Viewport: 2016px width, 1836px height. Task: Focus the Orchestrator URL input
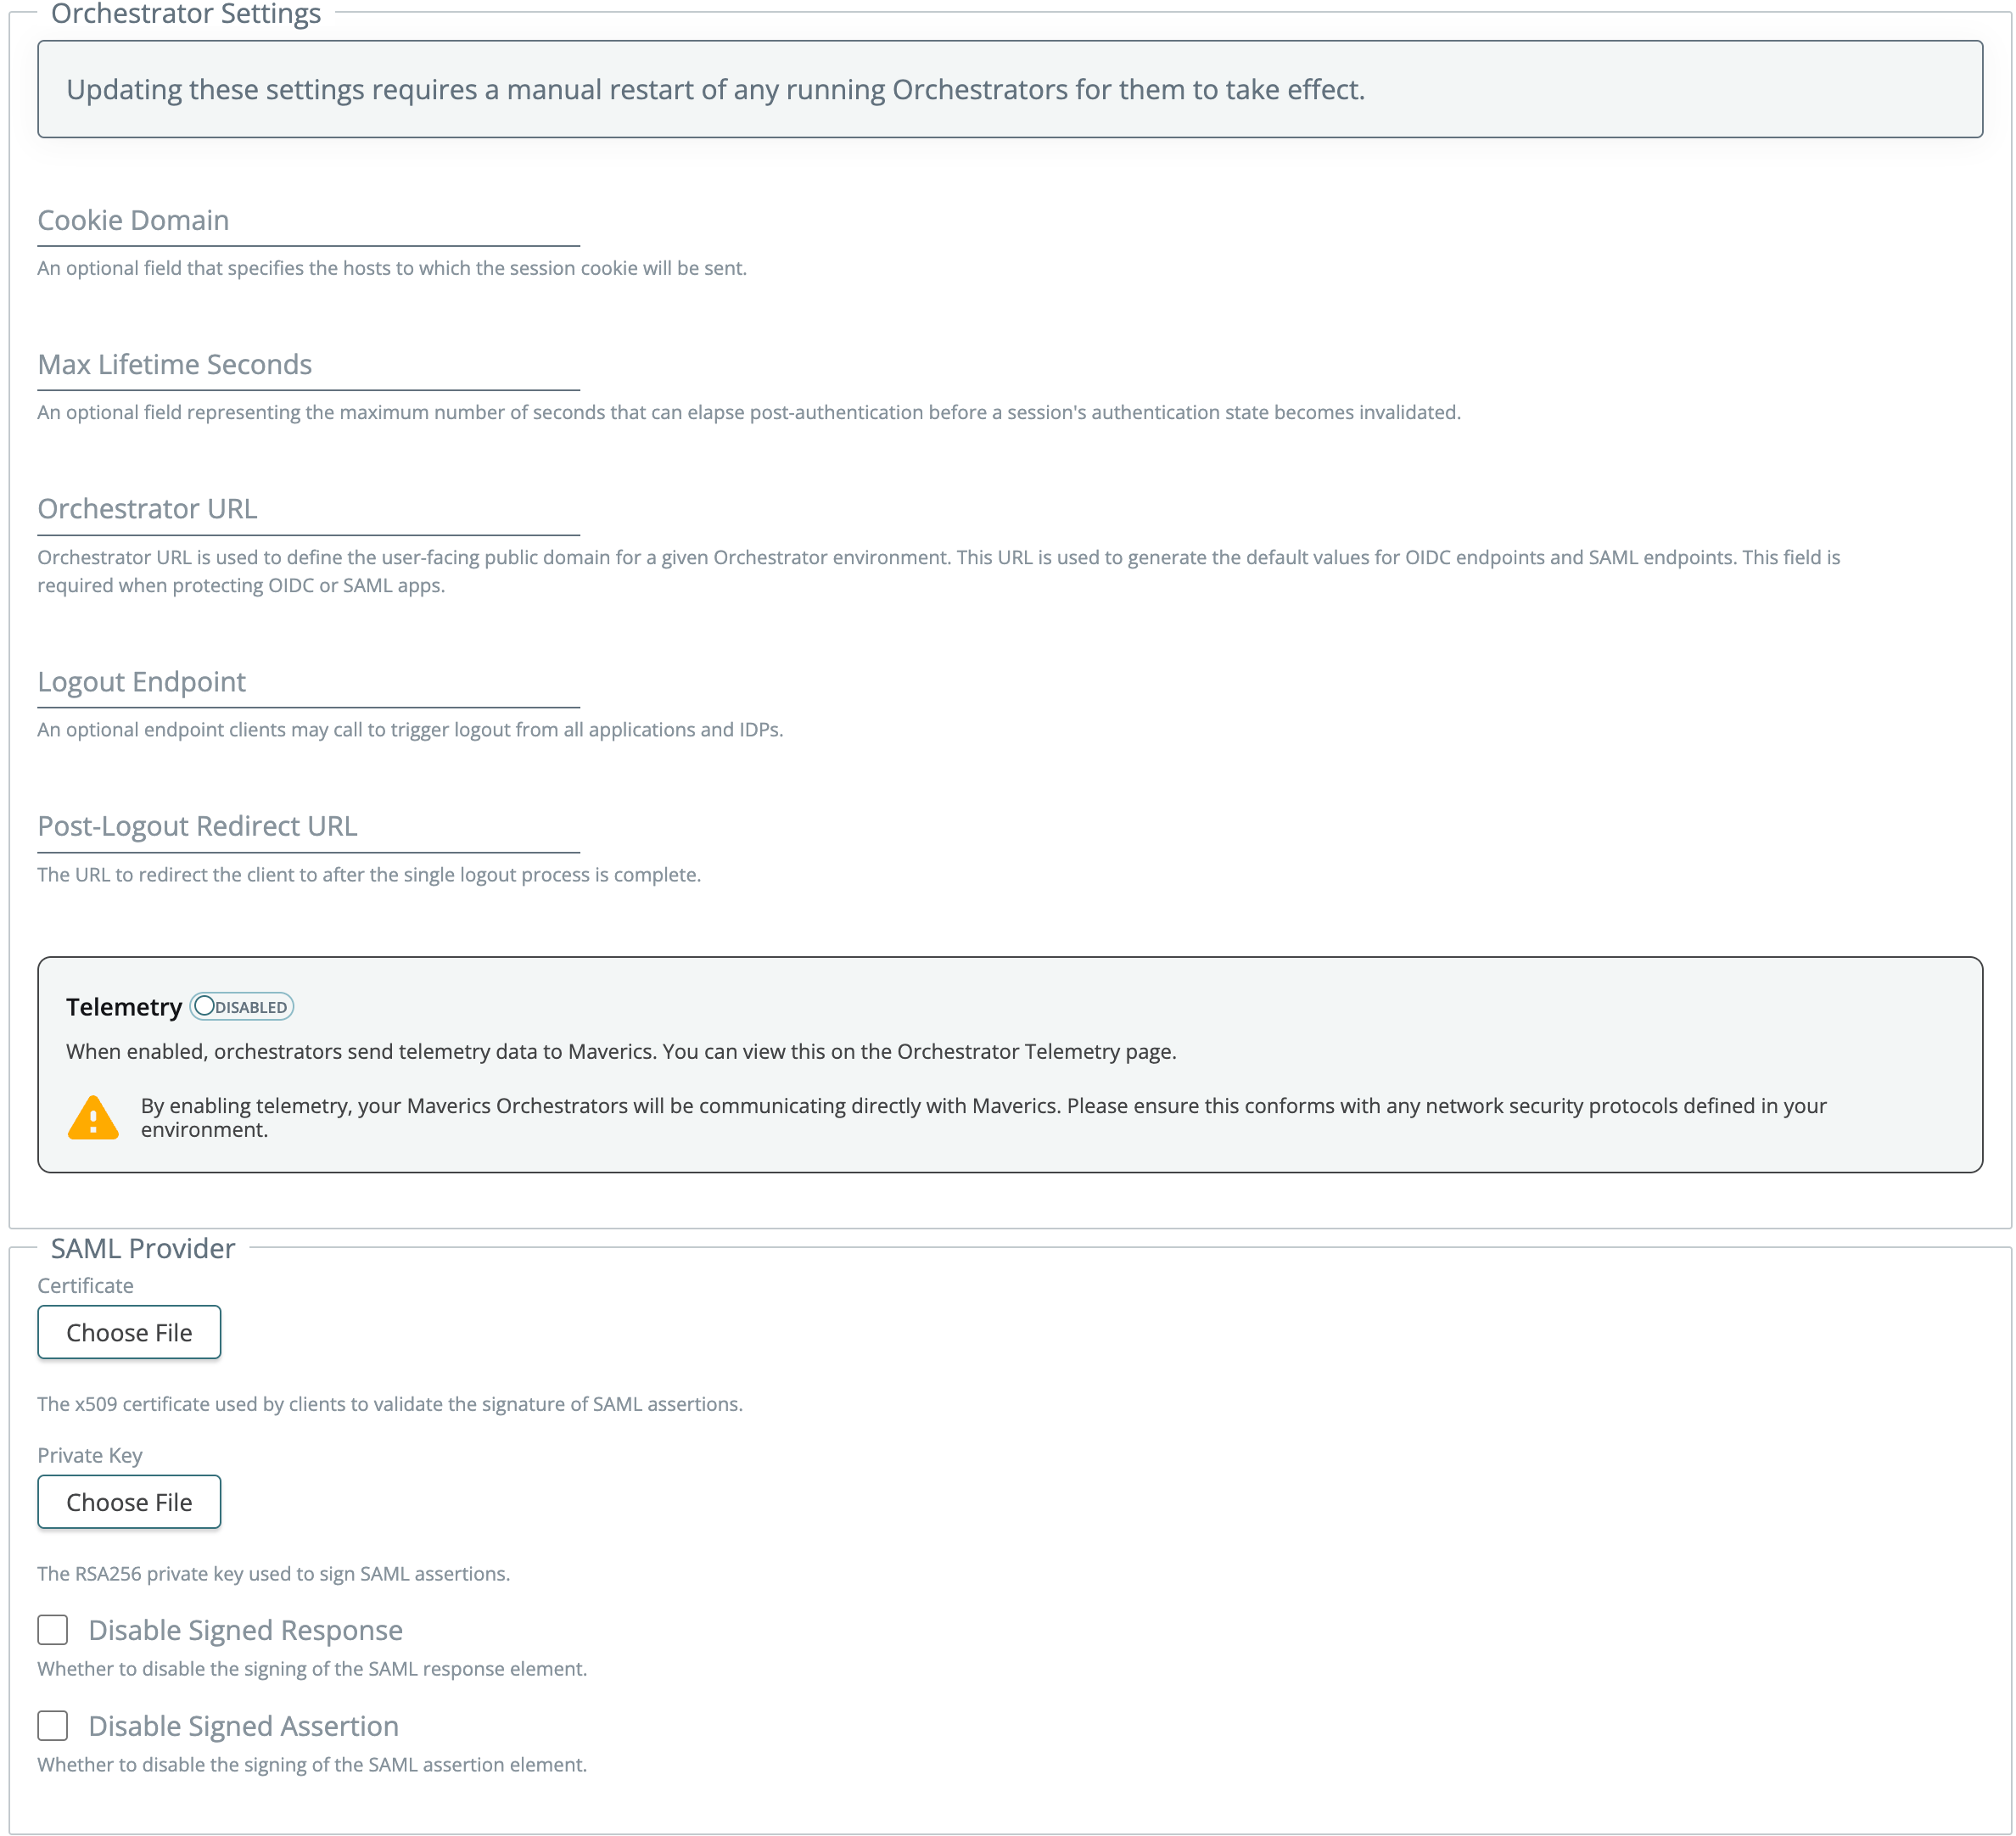coord(308,510)
